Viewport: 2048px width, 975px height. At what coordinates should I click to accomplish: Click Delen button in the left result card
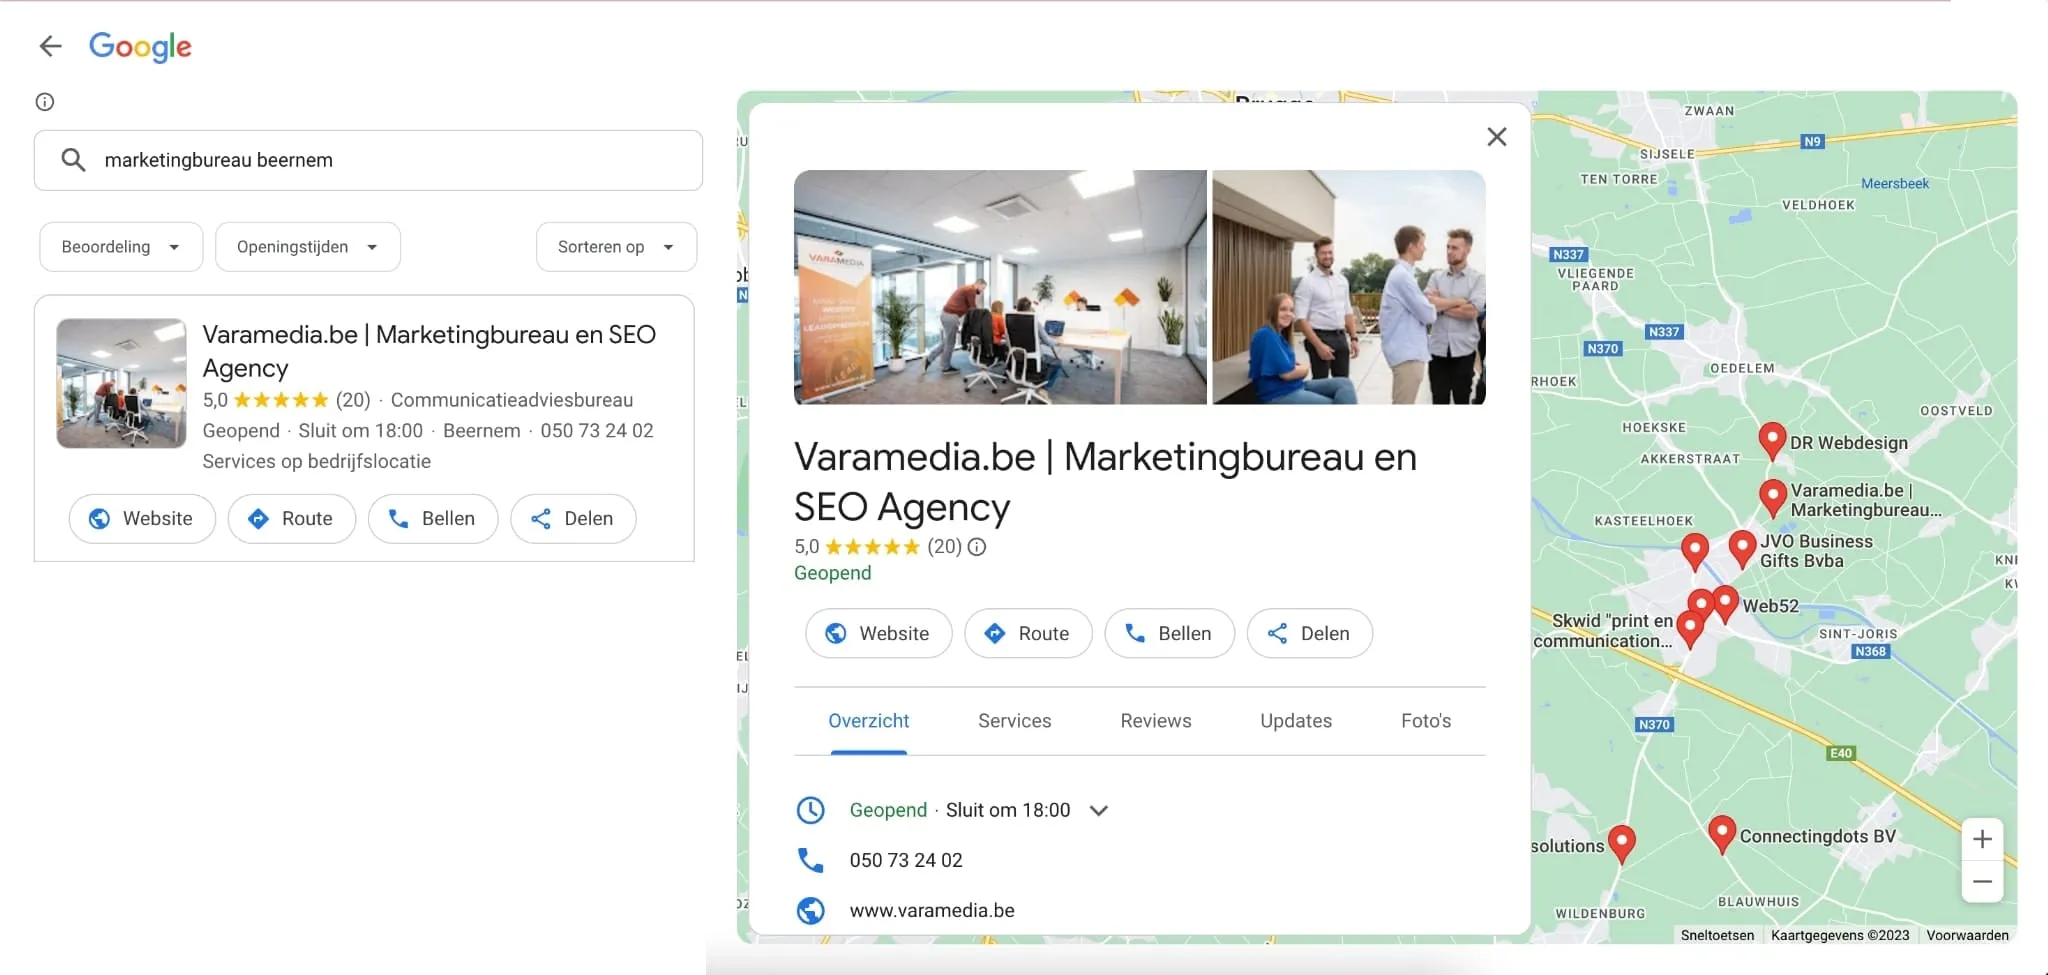573,519
